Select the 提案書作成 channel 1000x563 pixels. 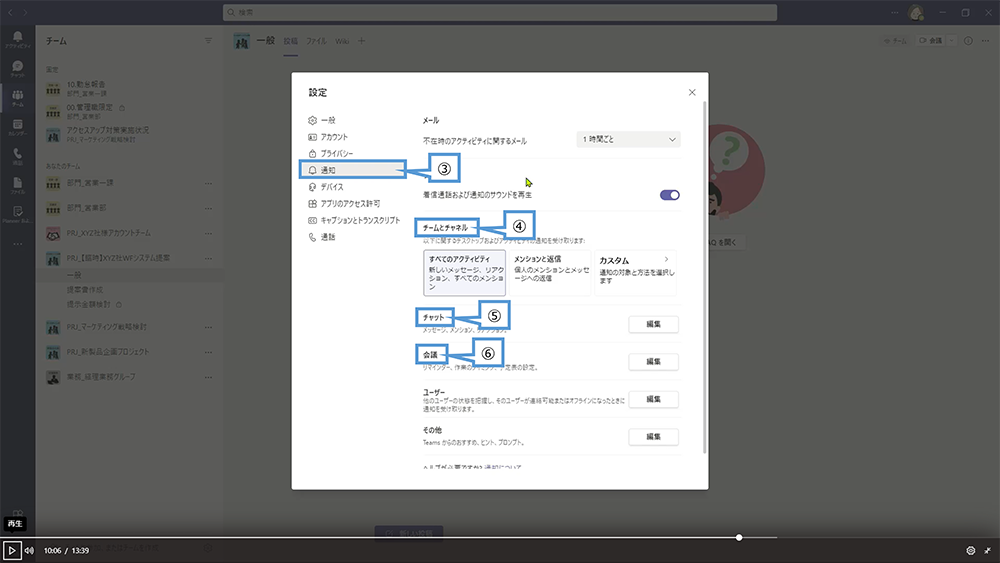[85, 289]
